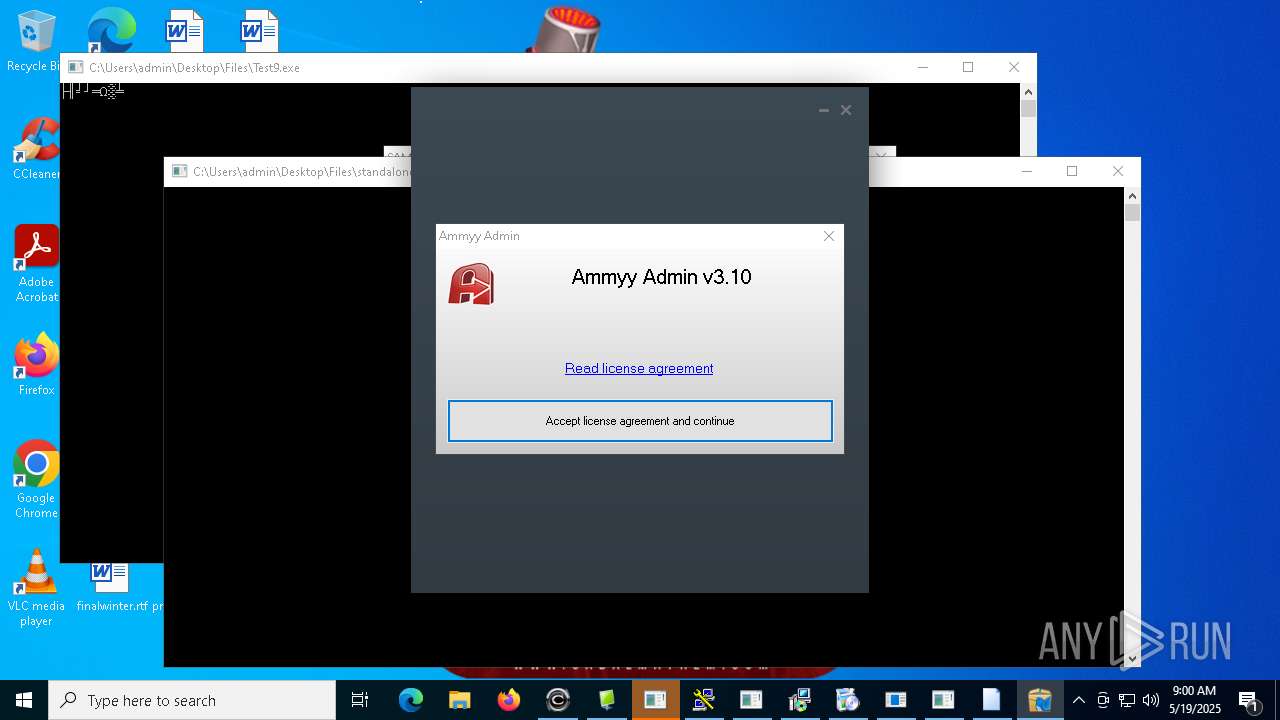1280x720 pixels.
Task: Click scroll-down arrow in standalone console
Action: (1132, 659)
